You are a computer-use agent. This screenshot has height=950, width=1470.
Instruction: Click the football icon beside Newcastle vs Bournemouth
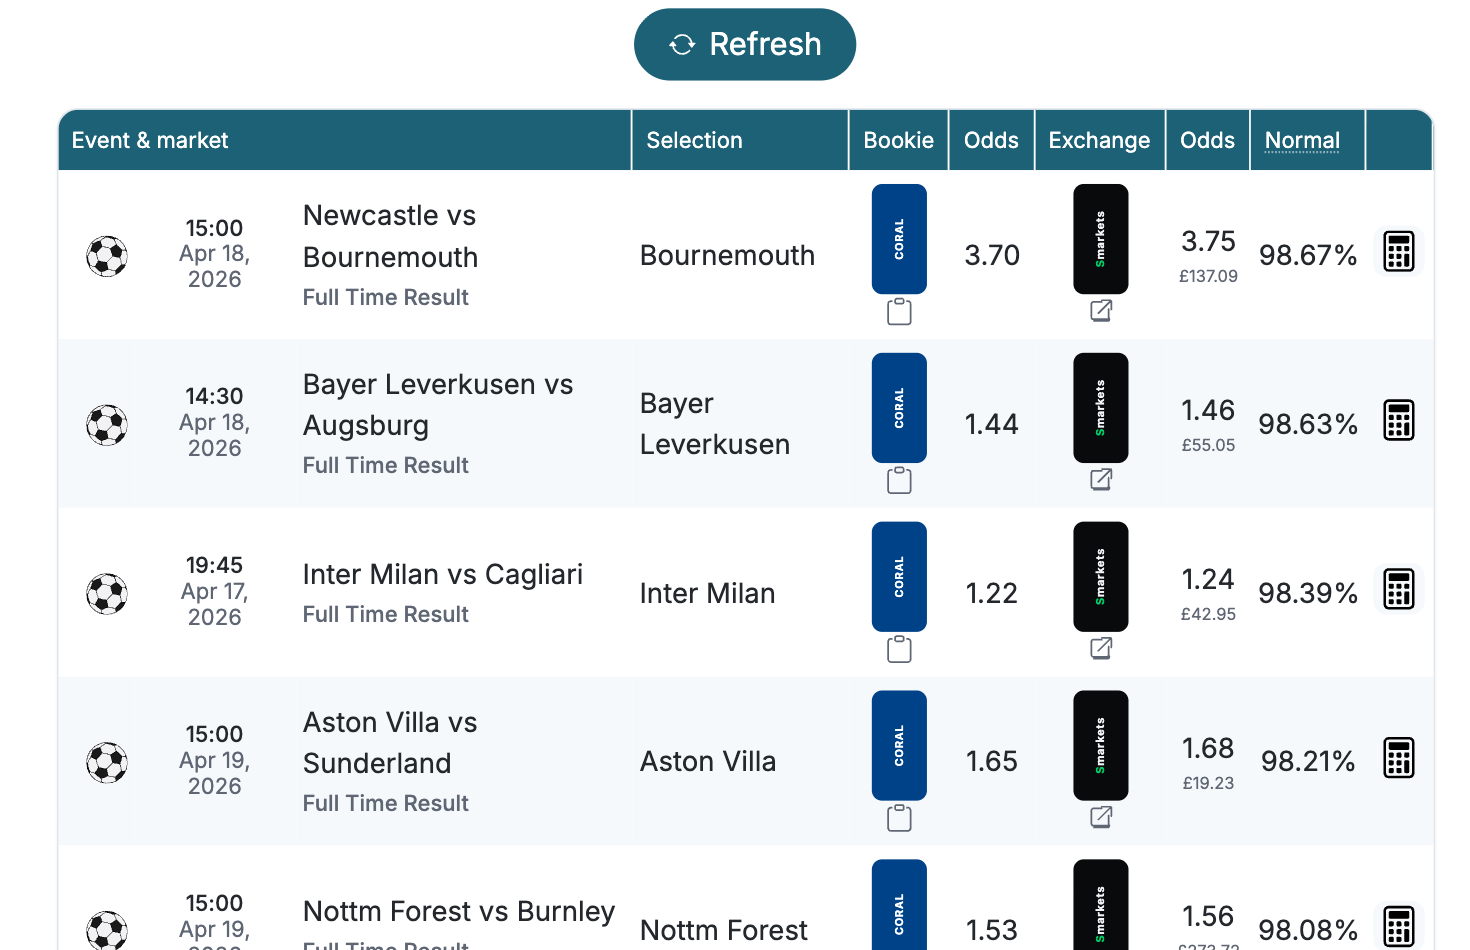(x=106, y=256)
